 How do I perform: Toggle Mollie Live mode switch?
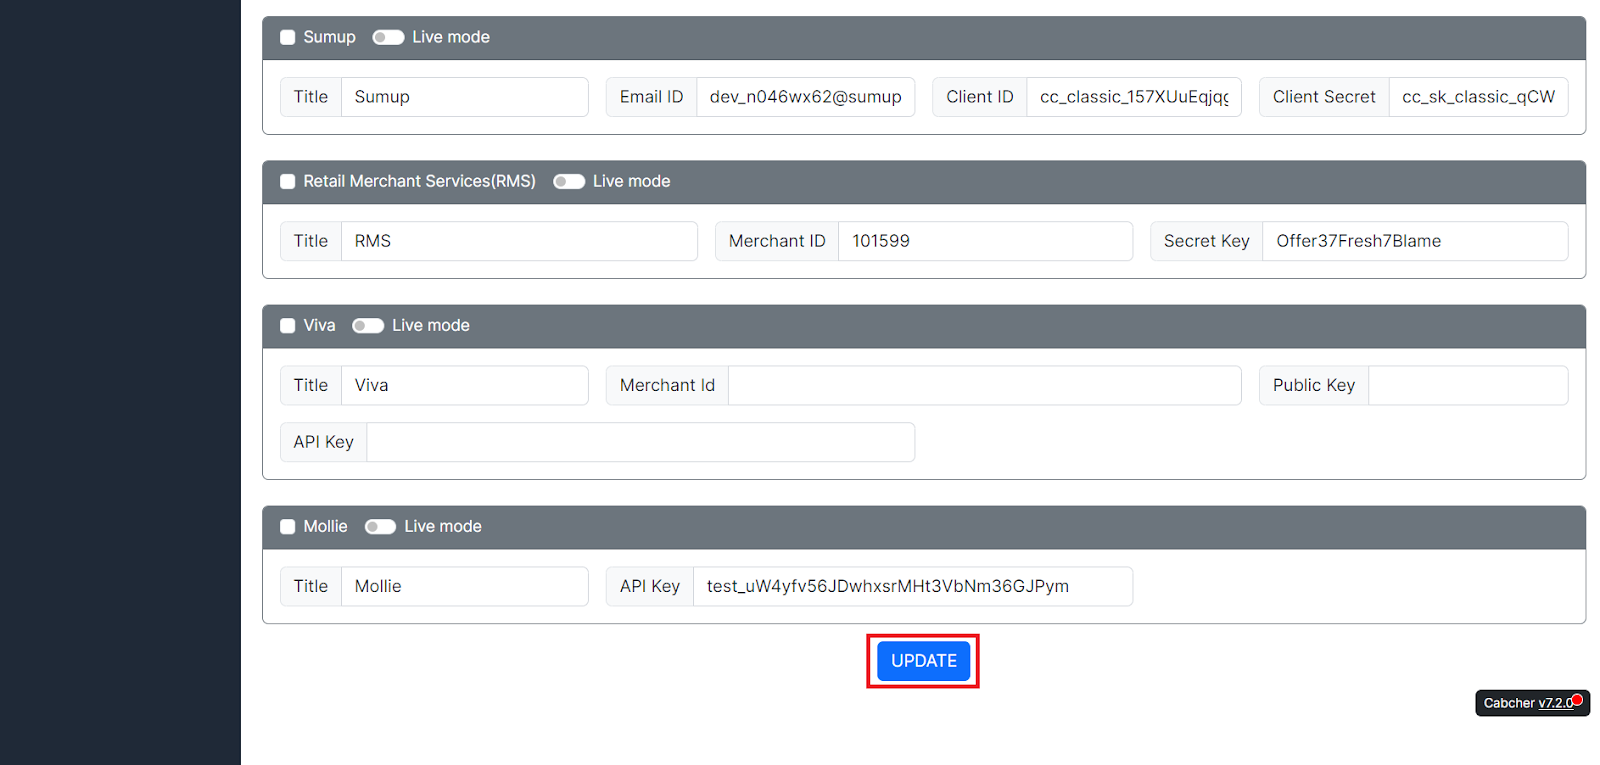click(380, 526)
